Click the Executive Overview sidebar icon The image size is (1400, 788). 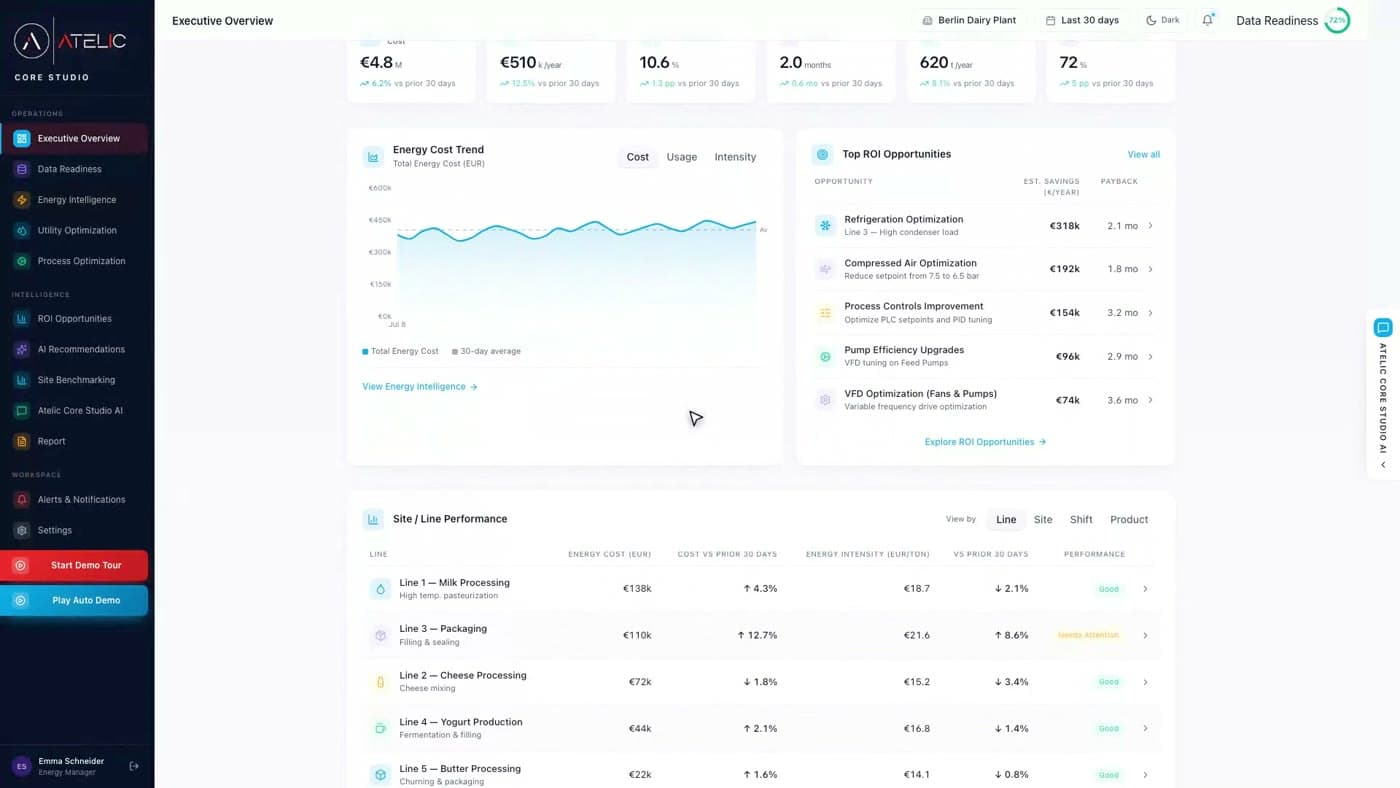(x=22, y=139)
